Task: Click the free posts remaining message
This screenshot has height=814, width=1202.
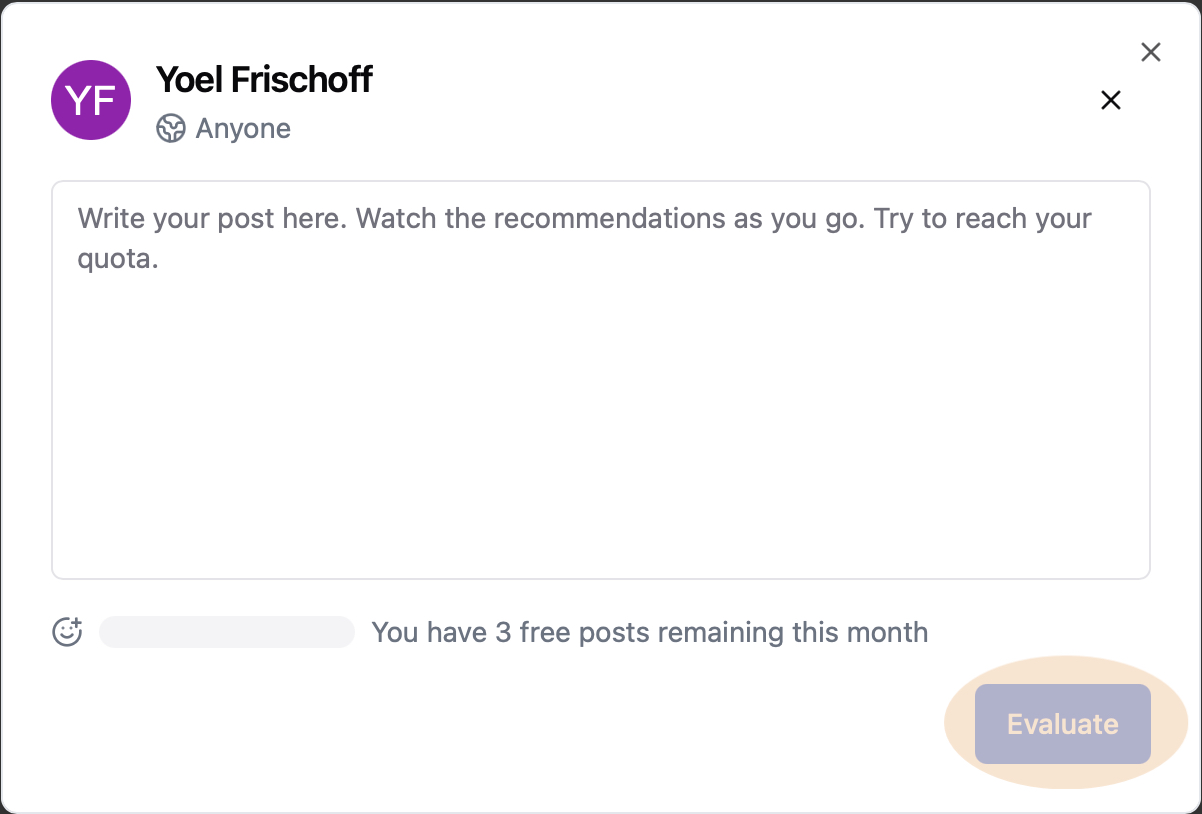Action: (x=650, y=632)
